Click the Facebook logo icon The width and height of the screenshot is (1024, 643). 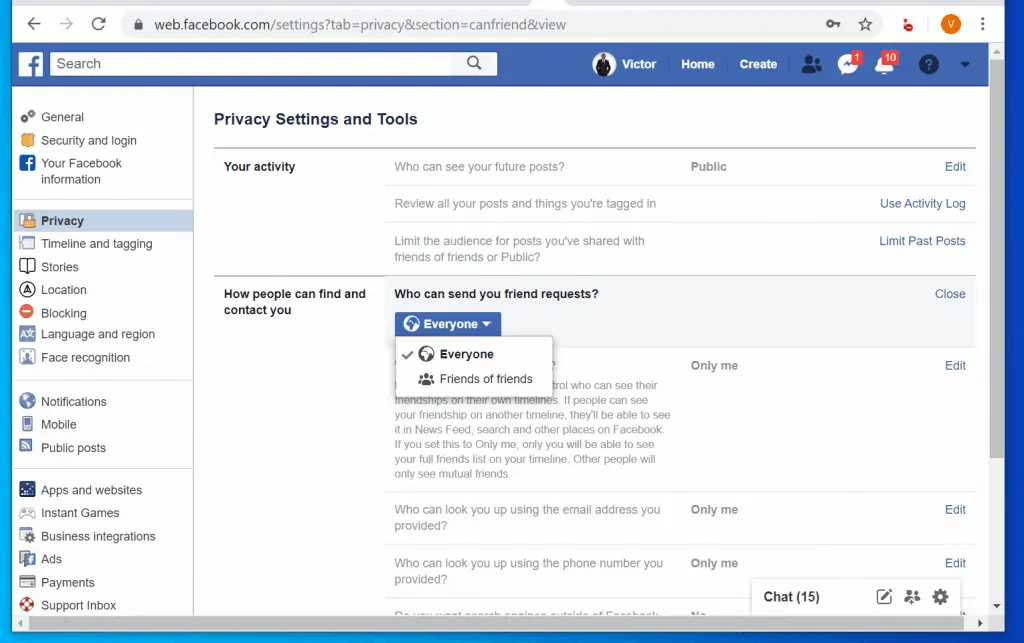pyautogui.click(x=30, y=64)
